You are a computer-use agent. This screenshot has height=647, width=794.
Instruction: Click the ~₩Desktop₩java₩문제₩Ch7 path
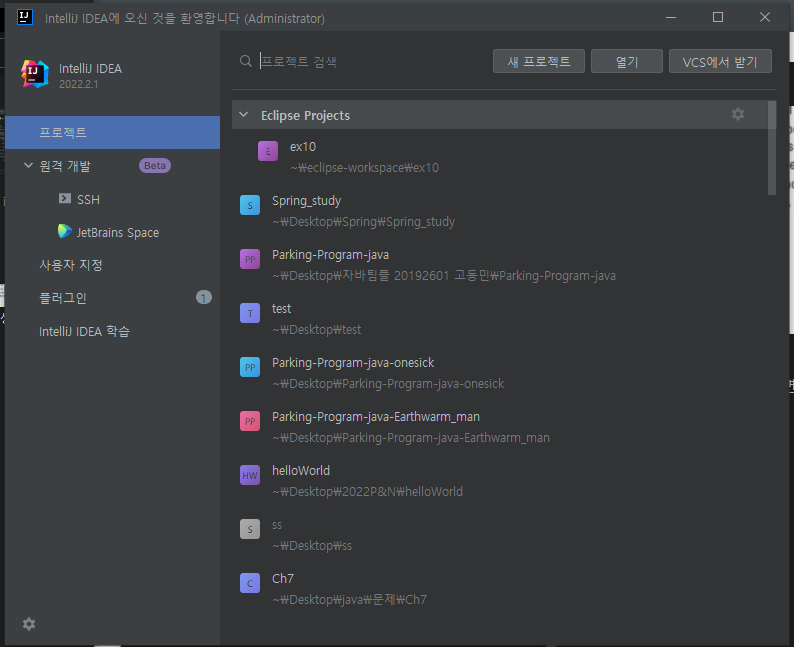[349, 600]
